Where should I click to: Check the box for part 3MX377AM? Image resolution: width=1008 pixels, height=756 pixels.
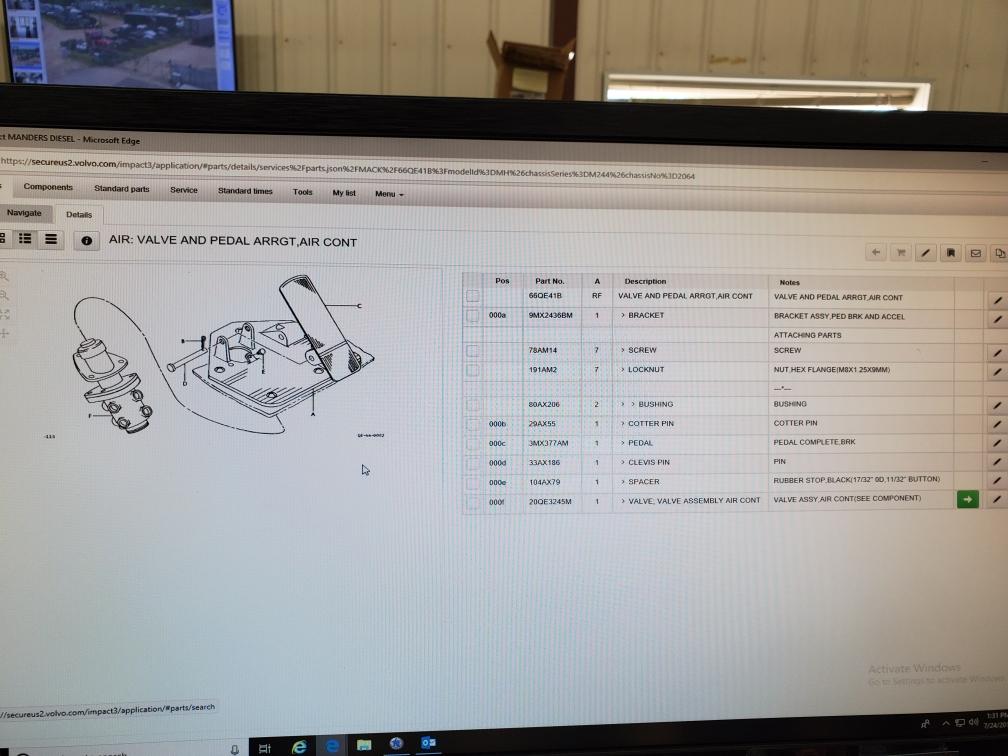click(x=472, y=444)
